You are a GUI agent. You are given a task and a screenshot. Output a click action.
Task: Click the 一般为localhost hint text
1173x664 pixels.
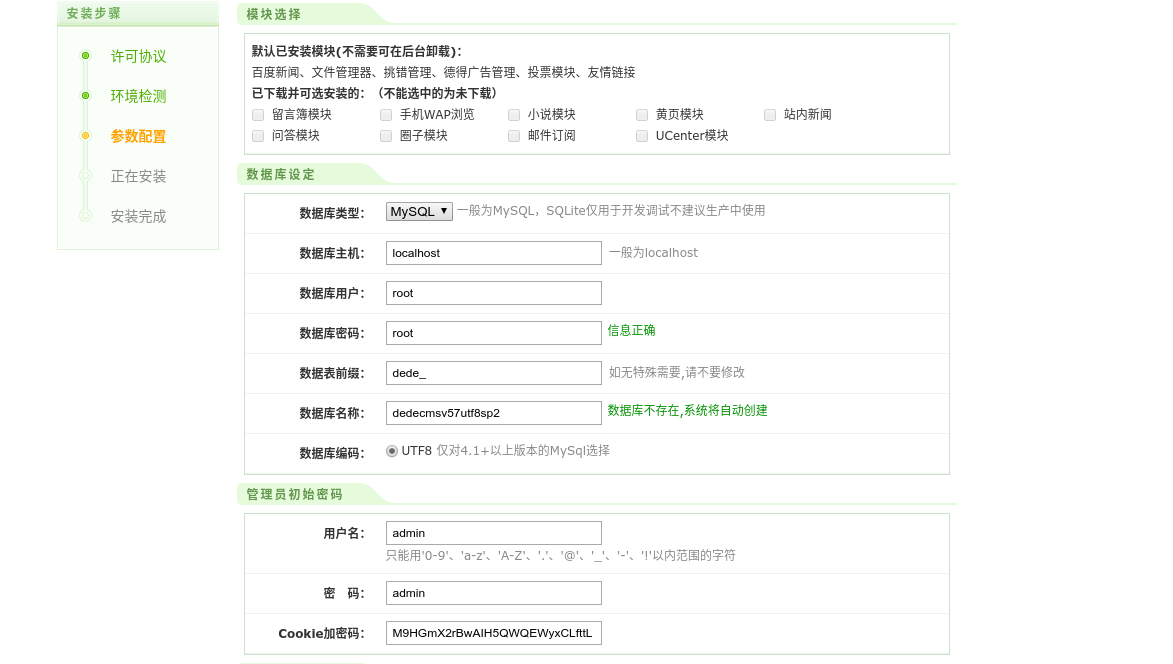[x=653, y=253]
